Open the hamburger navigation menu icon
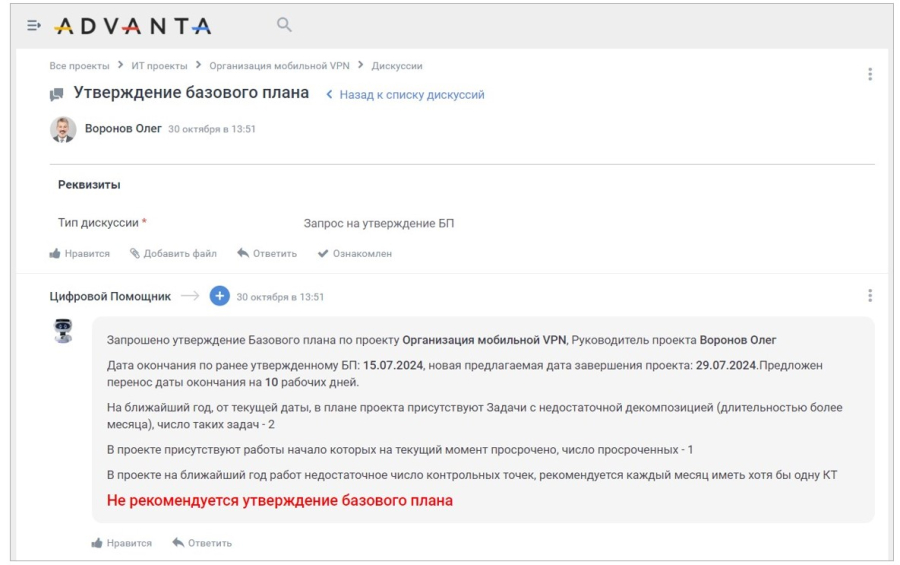This screenshot has width=900, height=565. (x=34, y=25)
